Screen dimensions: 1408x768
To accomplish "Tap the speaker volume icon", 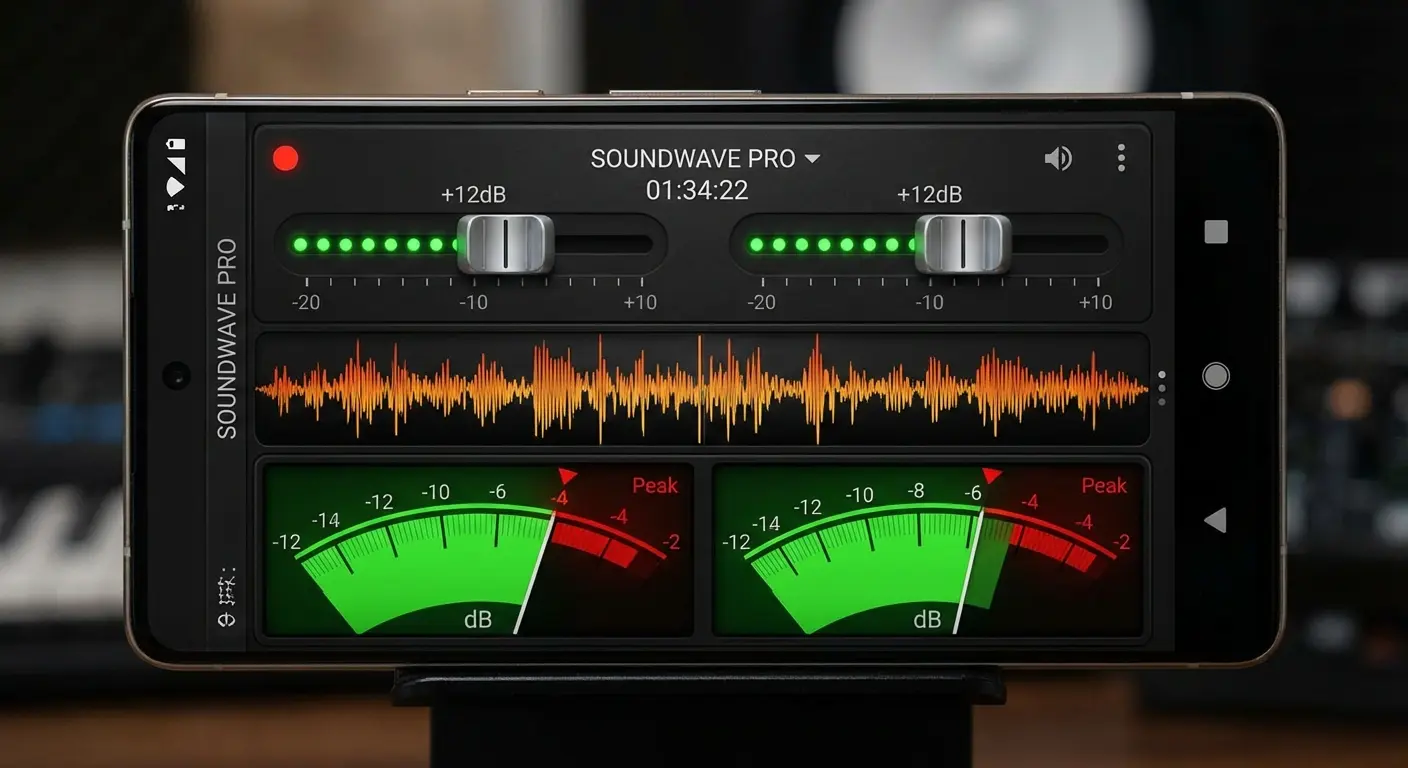I will [1059, 158].
